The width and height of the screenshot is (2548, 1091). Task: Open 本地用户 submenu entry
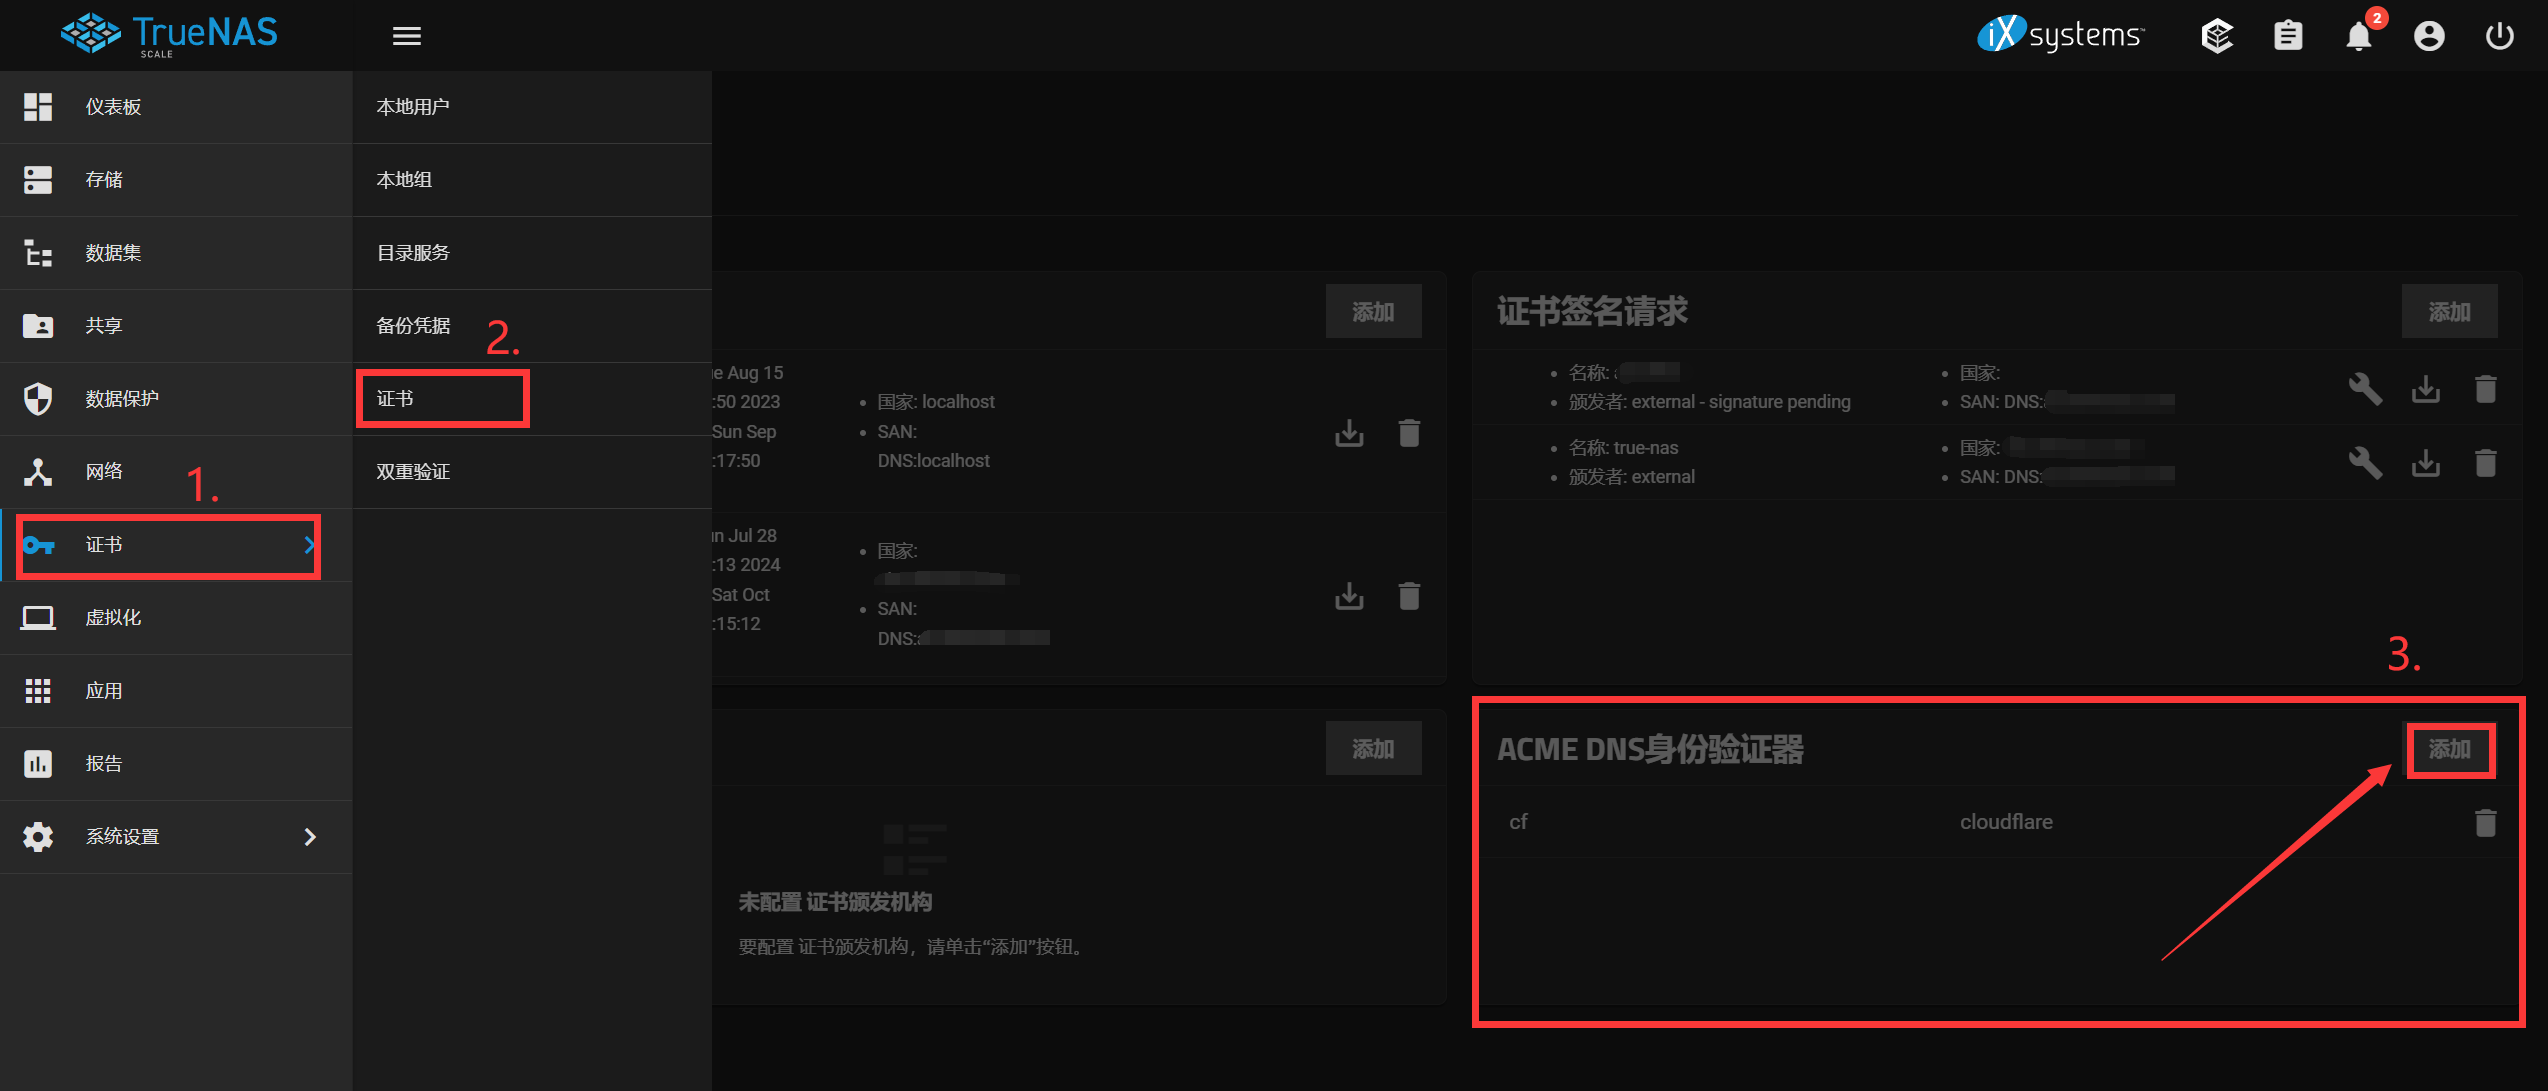coord(413,107)
